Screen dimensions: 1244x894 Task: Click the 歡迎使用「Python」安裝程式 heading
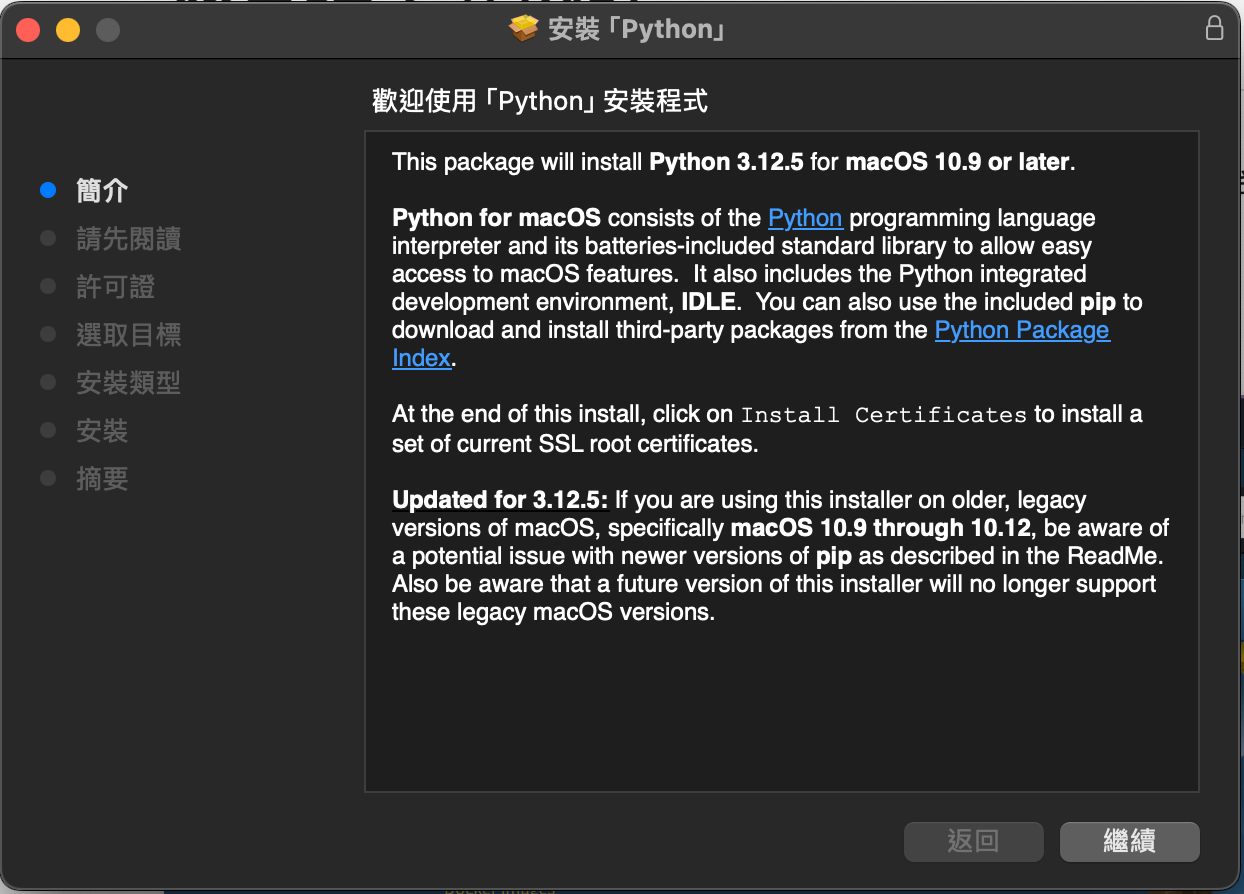tap(540, 101)
